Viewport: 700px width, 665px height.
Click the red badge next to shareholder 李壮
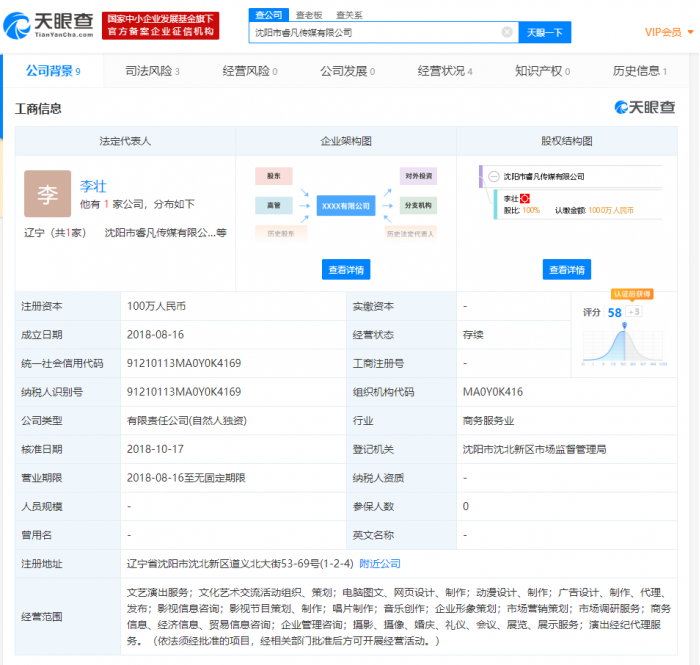coord(524,198)
